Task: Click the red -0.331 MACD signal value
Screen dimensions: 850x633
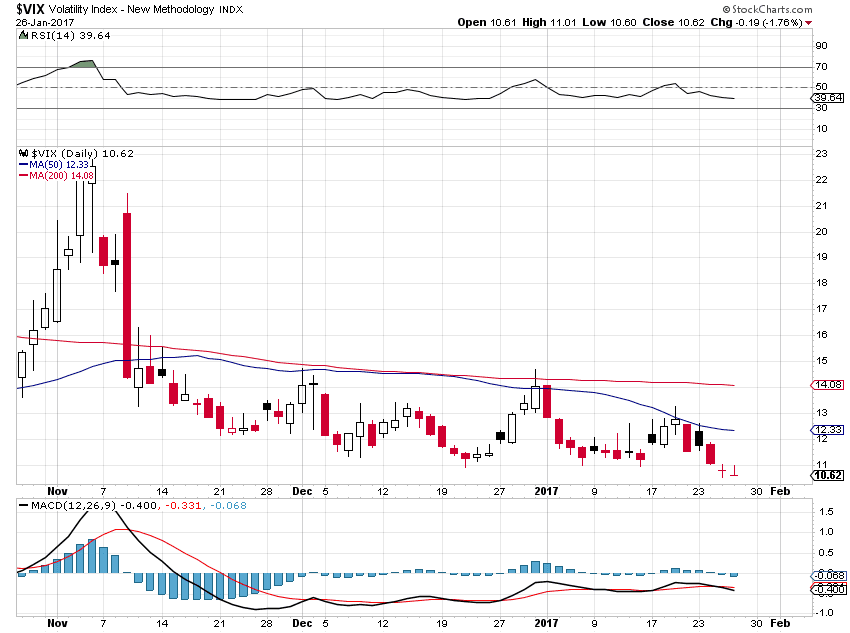Action: 183,506
